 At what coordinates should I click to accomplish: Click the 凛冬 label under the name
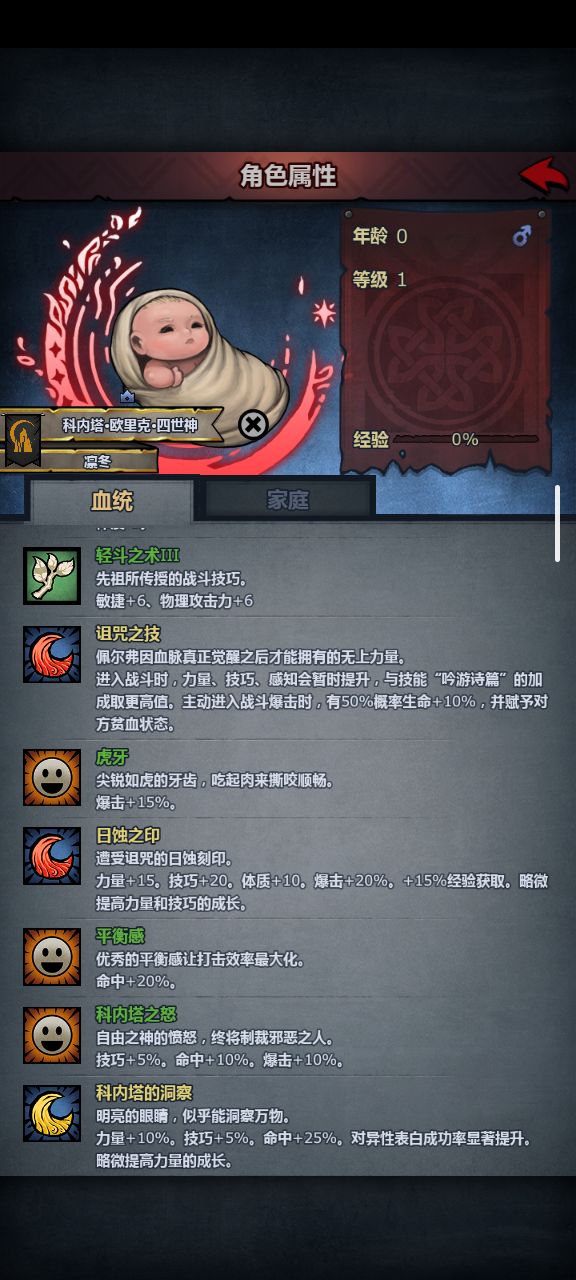[98, 461]
